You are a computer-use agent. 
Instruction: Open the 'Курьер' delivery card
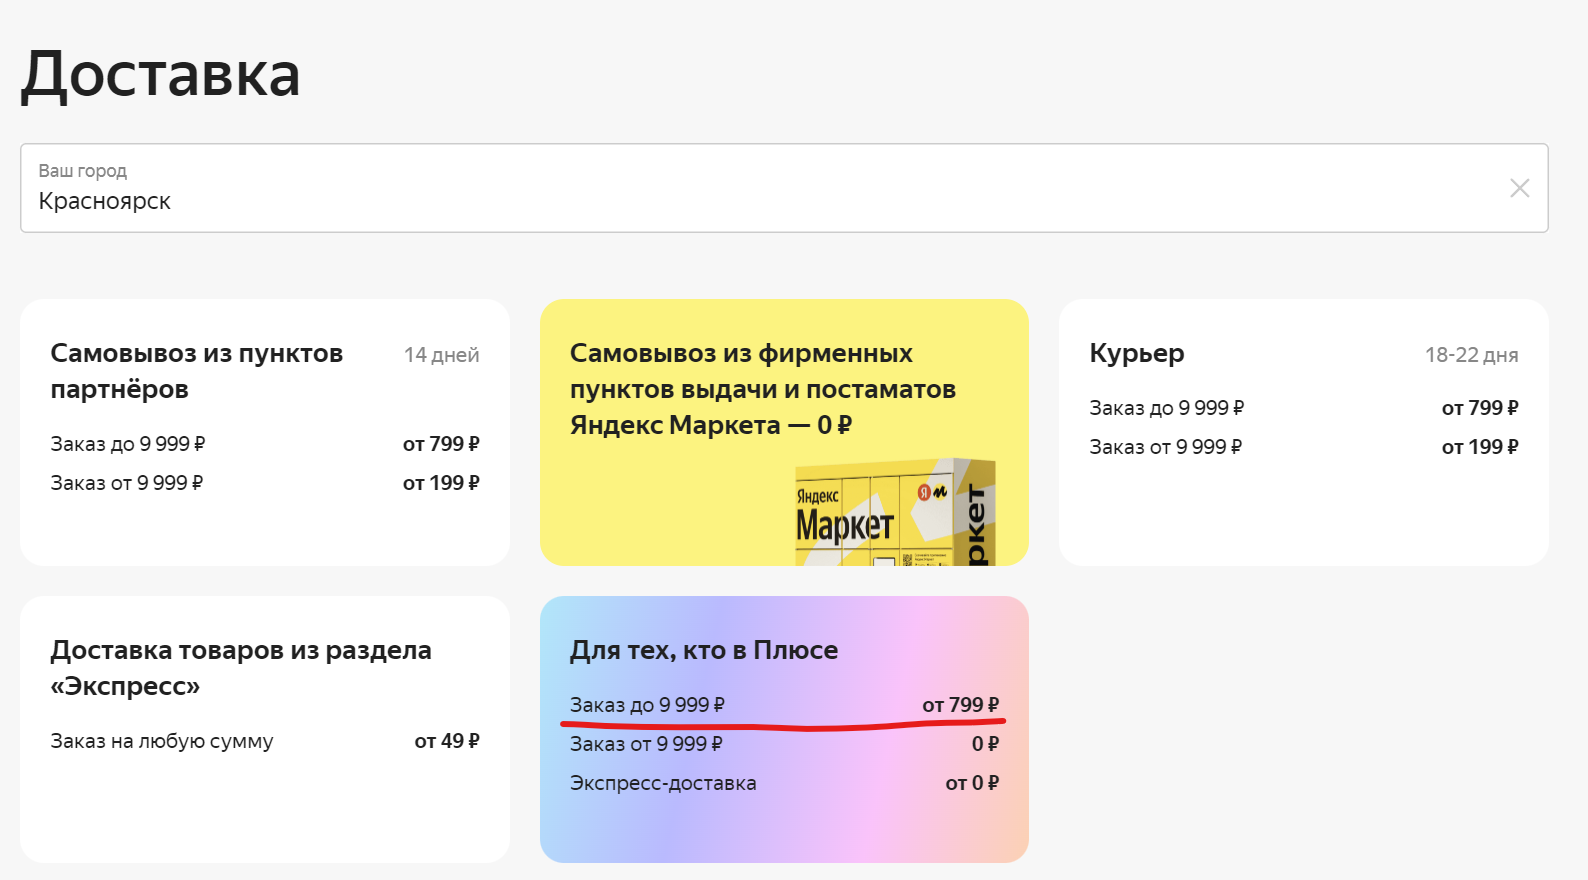(x=1304, y=432)
